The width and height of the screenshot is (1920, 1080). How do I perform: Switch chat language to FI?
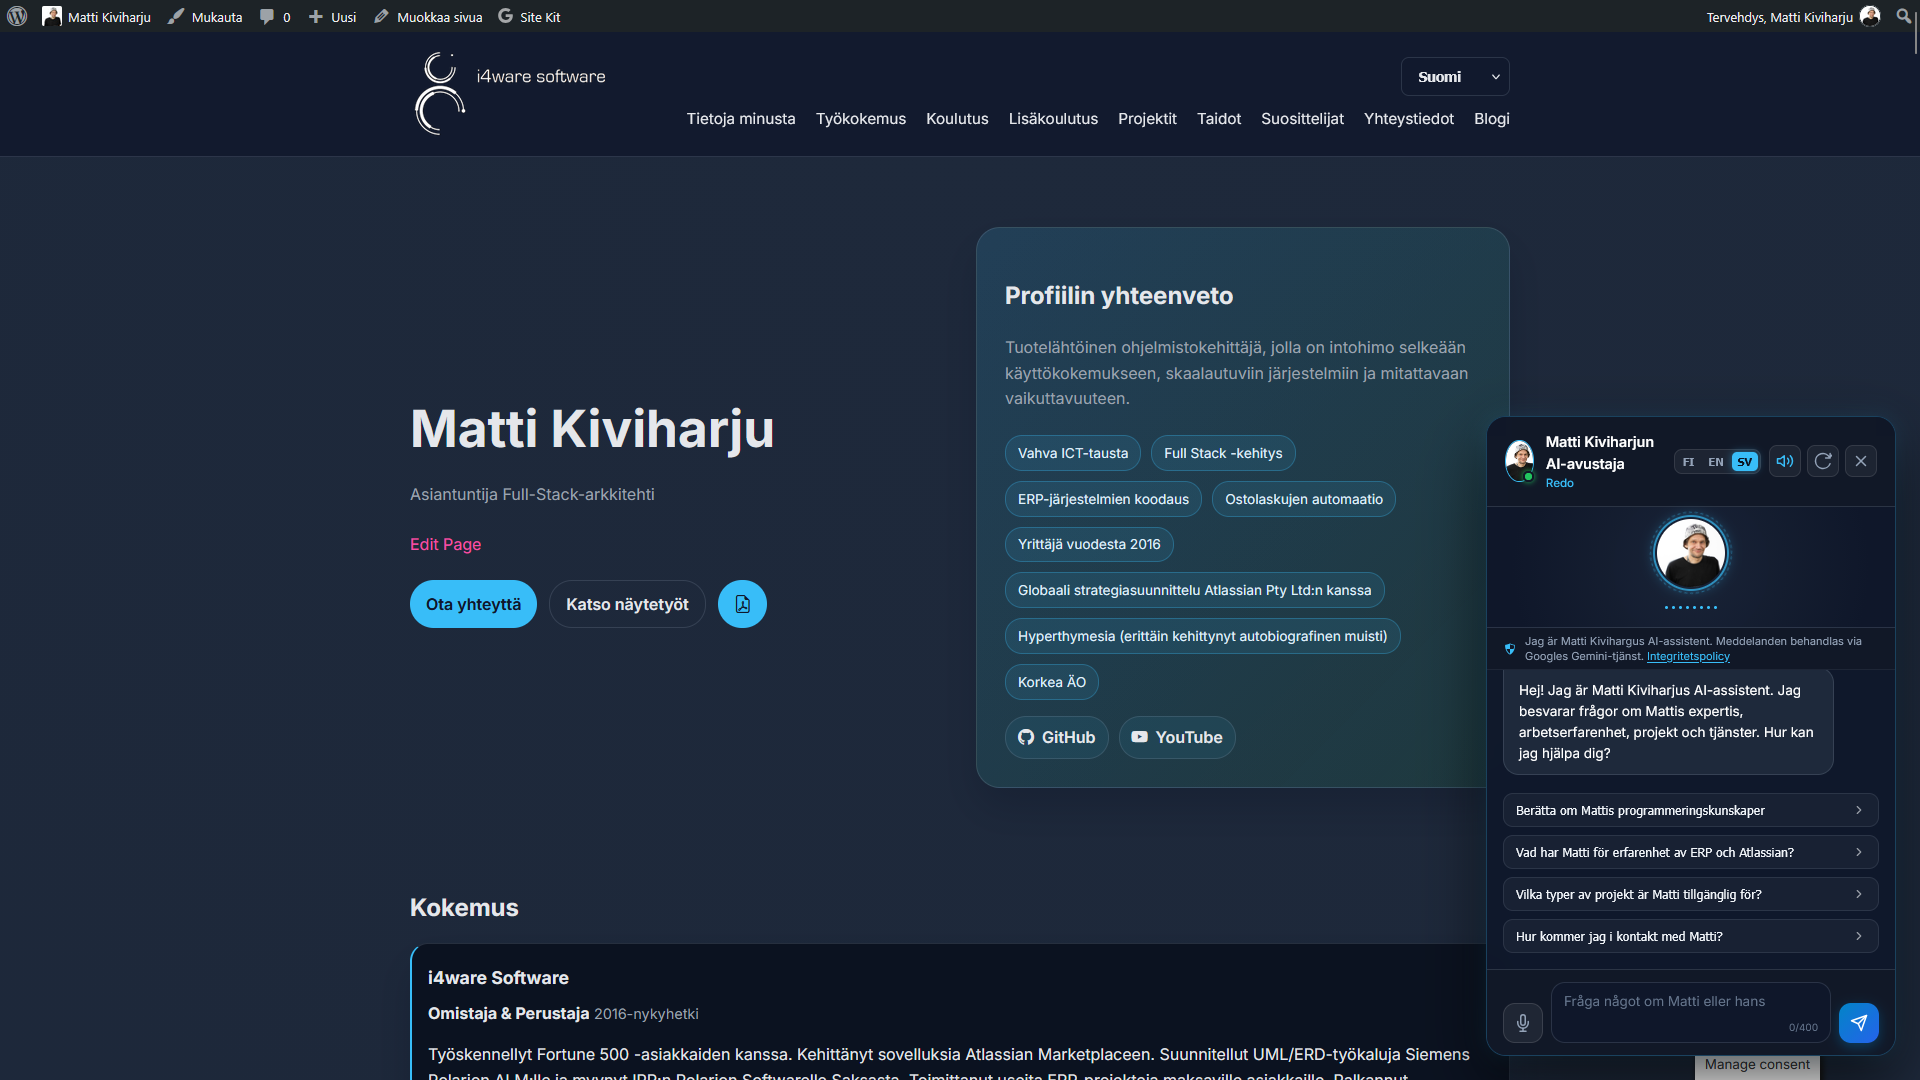click(x=1688, y=462)
